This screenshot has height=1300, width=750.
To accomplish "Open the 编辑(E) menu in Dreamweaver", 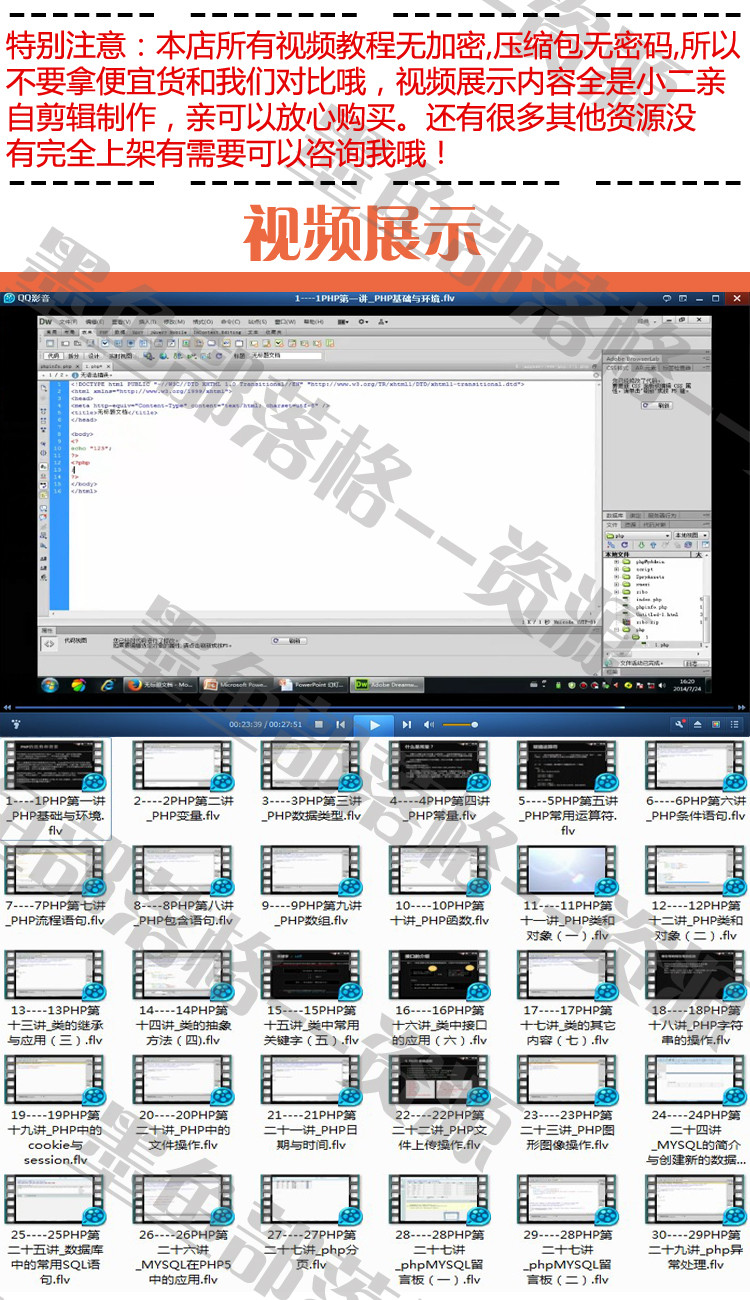I will (x=94, y=322).
